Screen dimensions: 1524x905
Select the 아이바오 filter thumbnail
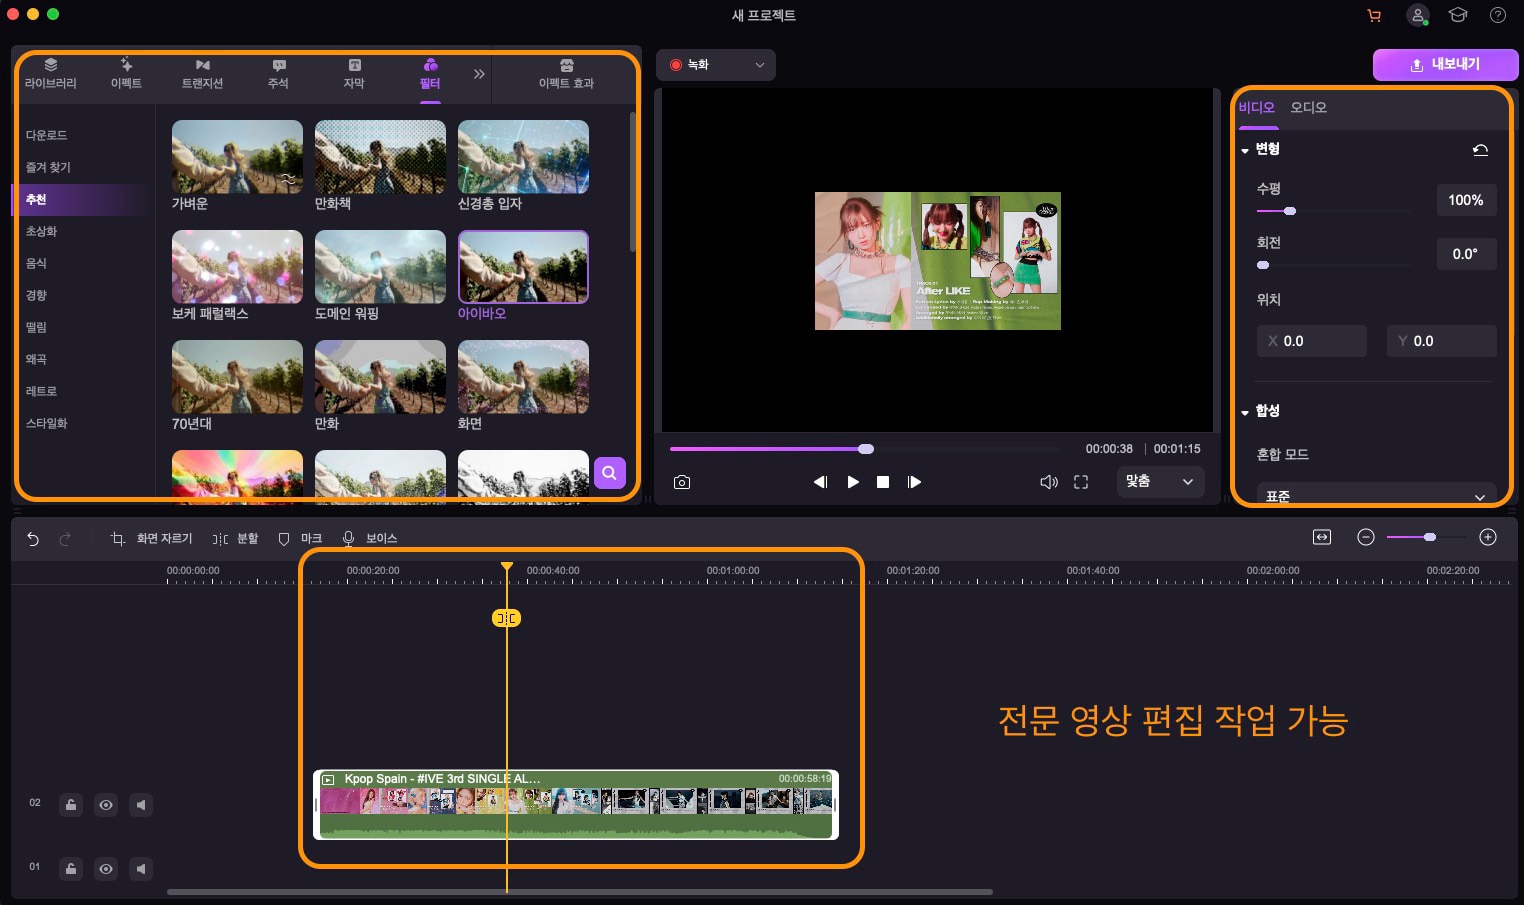[x=523, y=267]
